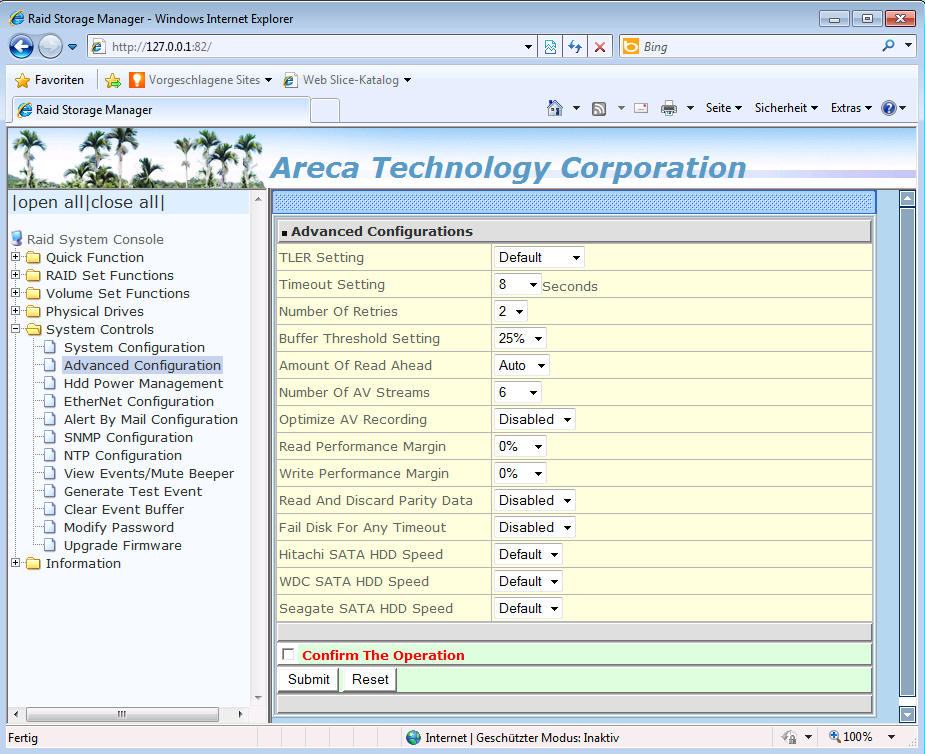The height and width of the screenshot is (754, 925).
Task: Click the horizontal scrollbar in sidebar
Action: (120, 715)
